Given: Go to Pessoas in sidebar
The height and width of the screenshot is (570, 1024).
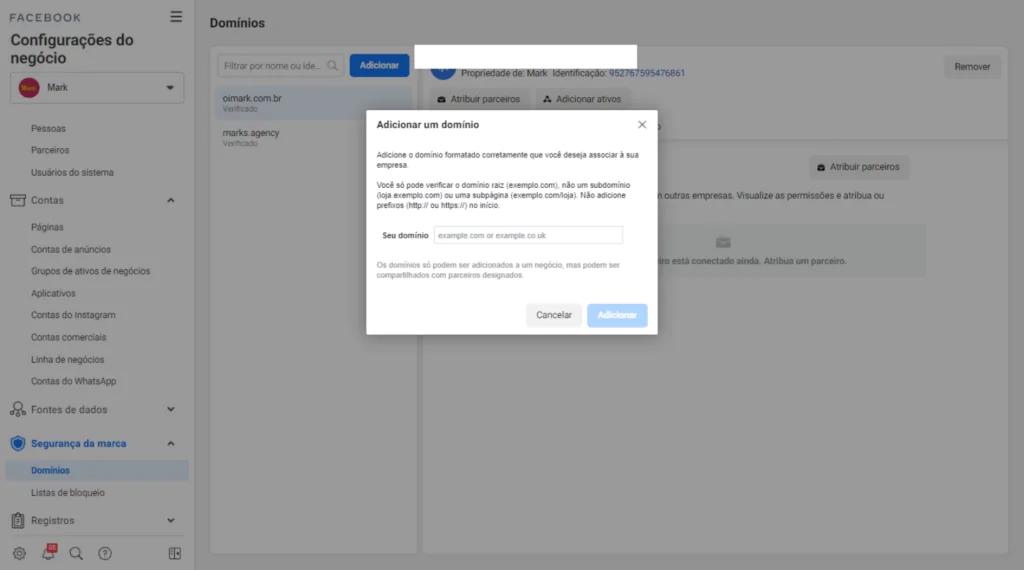Looking at the screenshot, I should pos(48,129).
